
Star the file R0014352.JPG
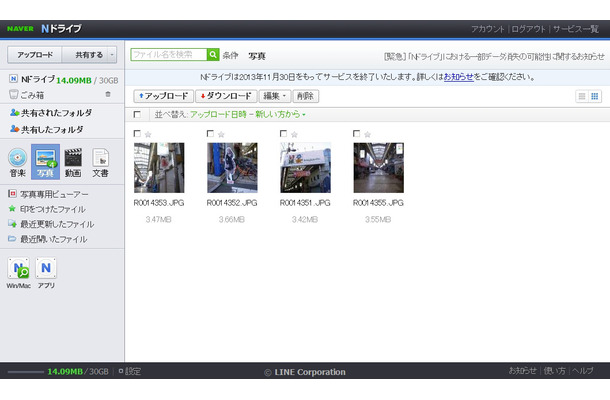tap(221, 134)
